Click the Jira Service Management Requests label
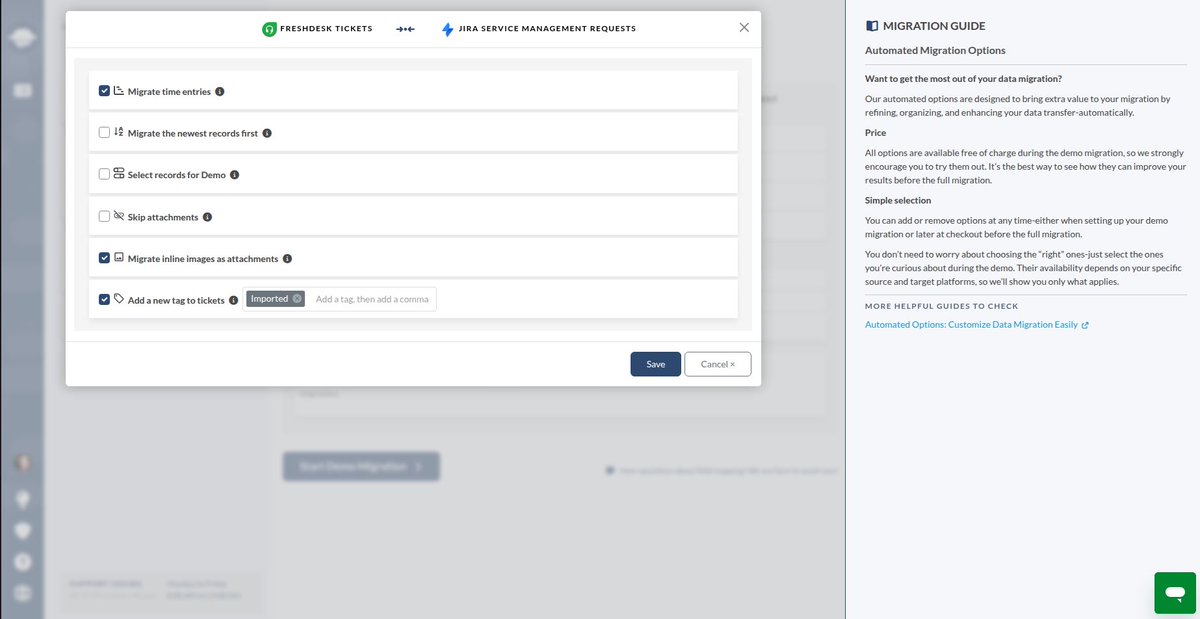The width and height of the screenshot is (1200, 619). [x=547, y=29]
